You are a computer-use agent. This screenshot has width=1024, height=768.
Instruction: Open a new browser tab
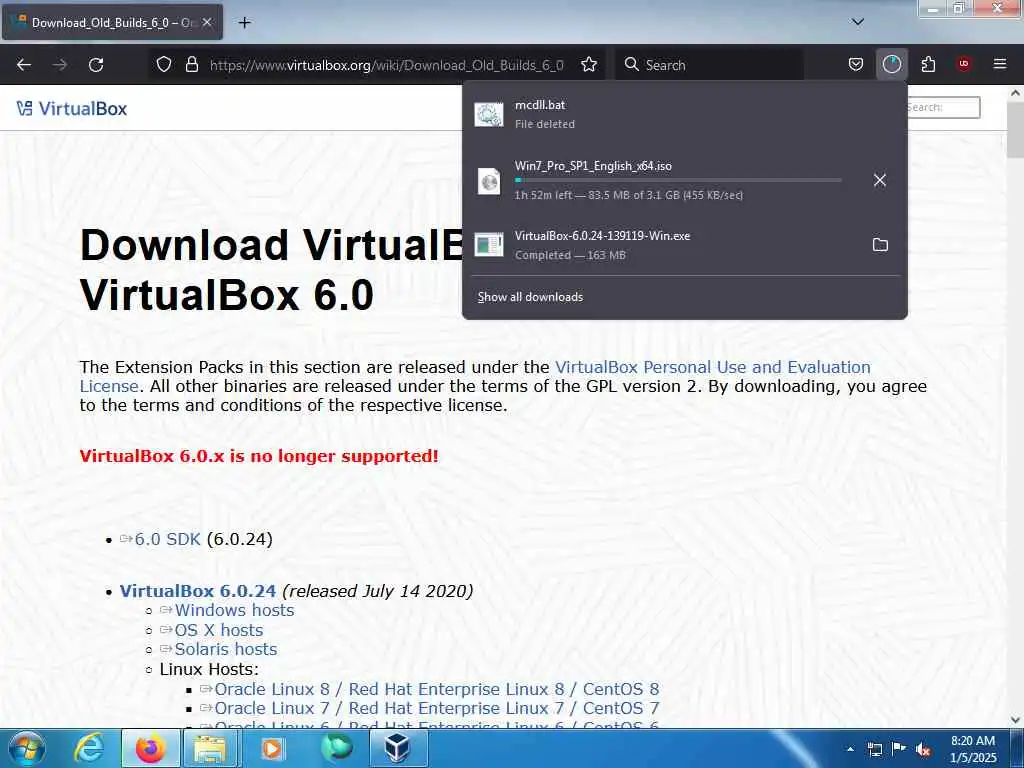pyautogui.click(x=244, y=23)
